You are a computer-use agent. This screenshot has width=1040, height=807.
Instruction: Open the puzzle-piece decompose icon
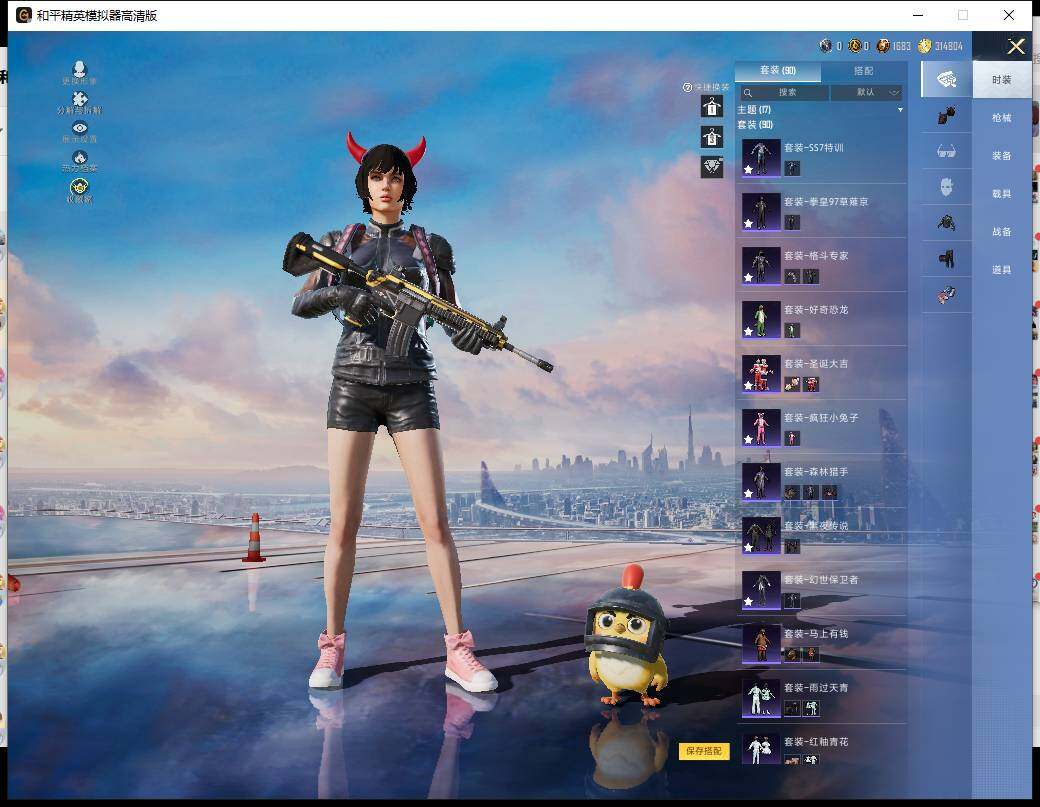point(80,99)
